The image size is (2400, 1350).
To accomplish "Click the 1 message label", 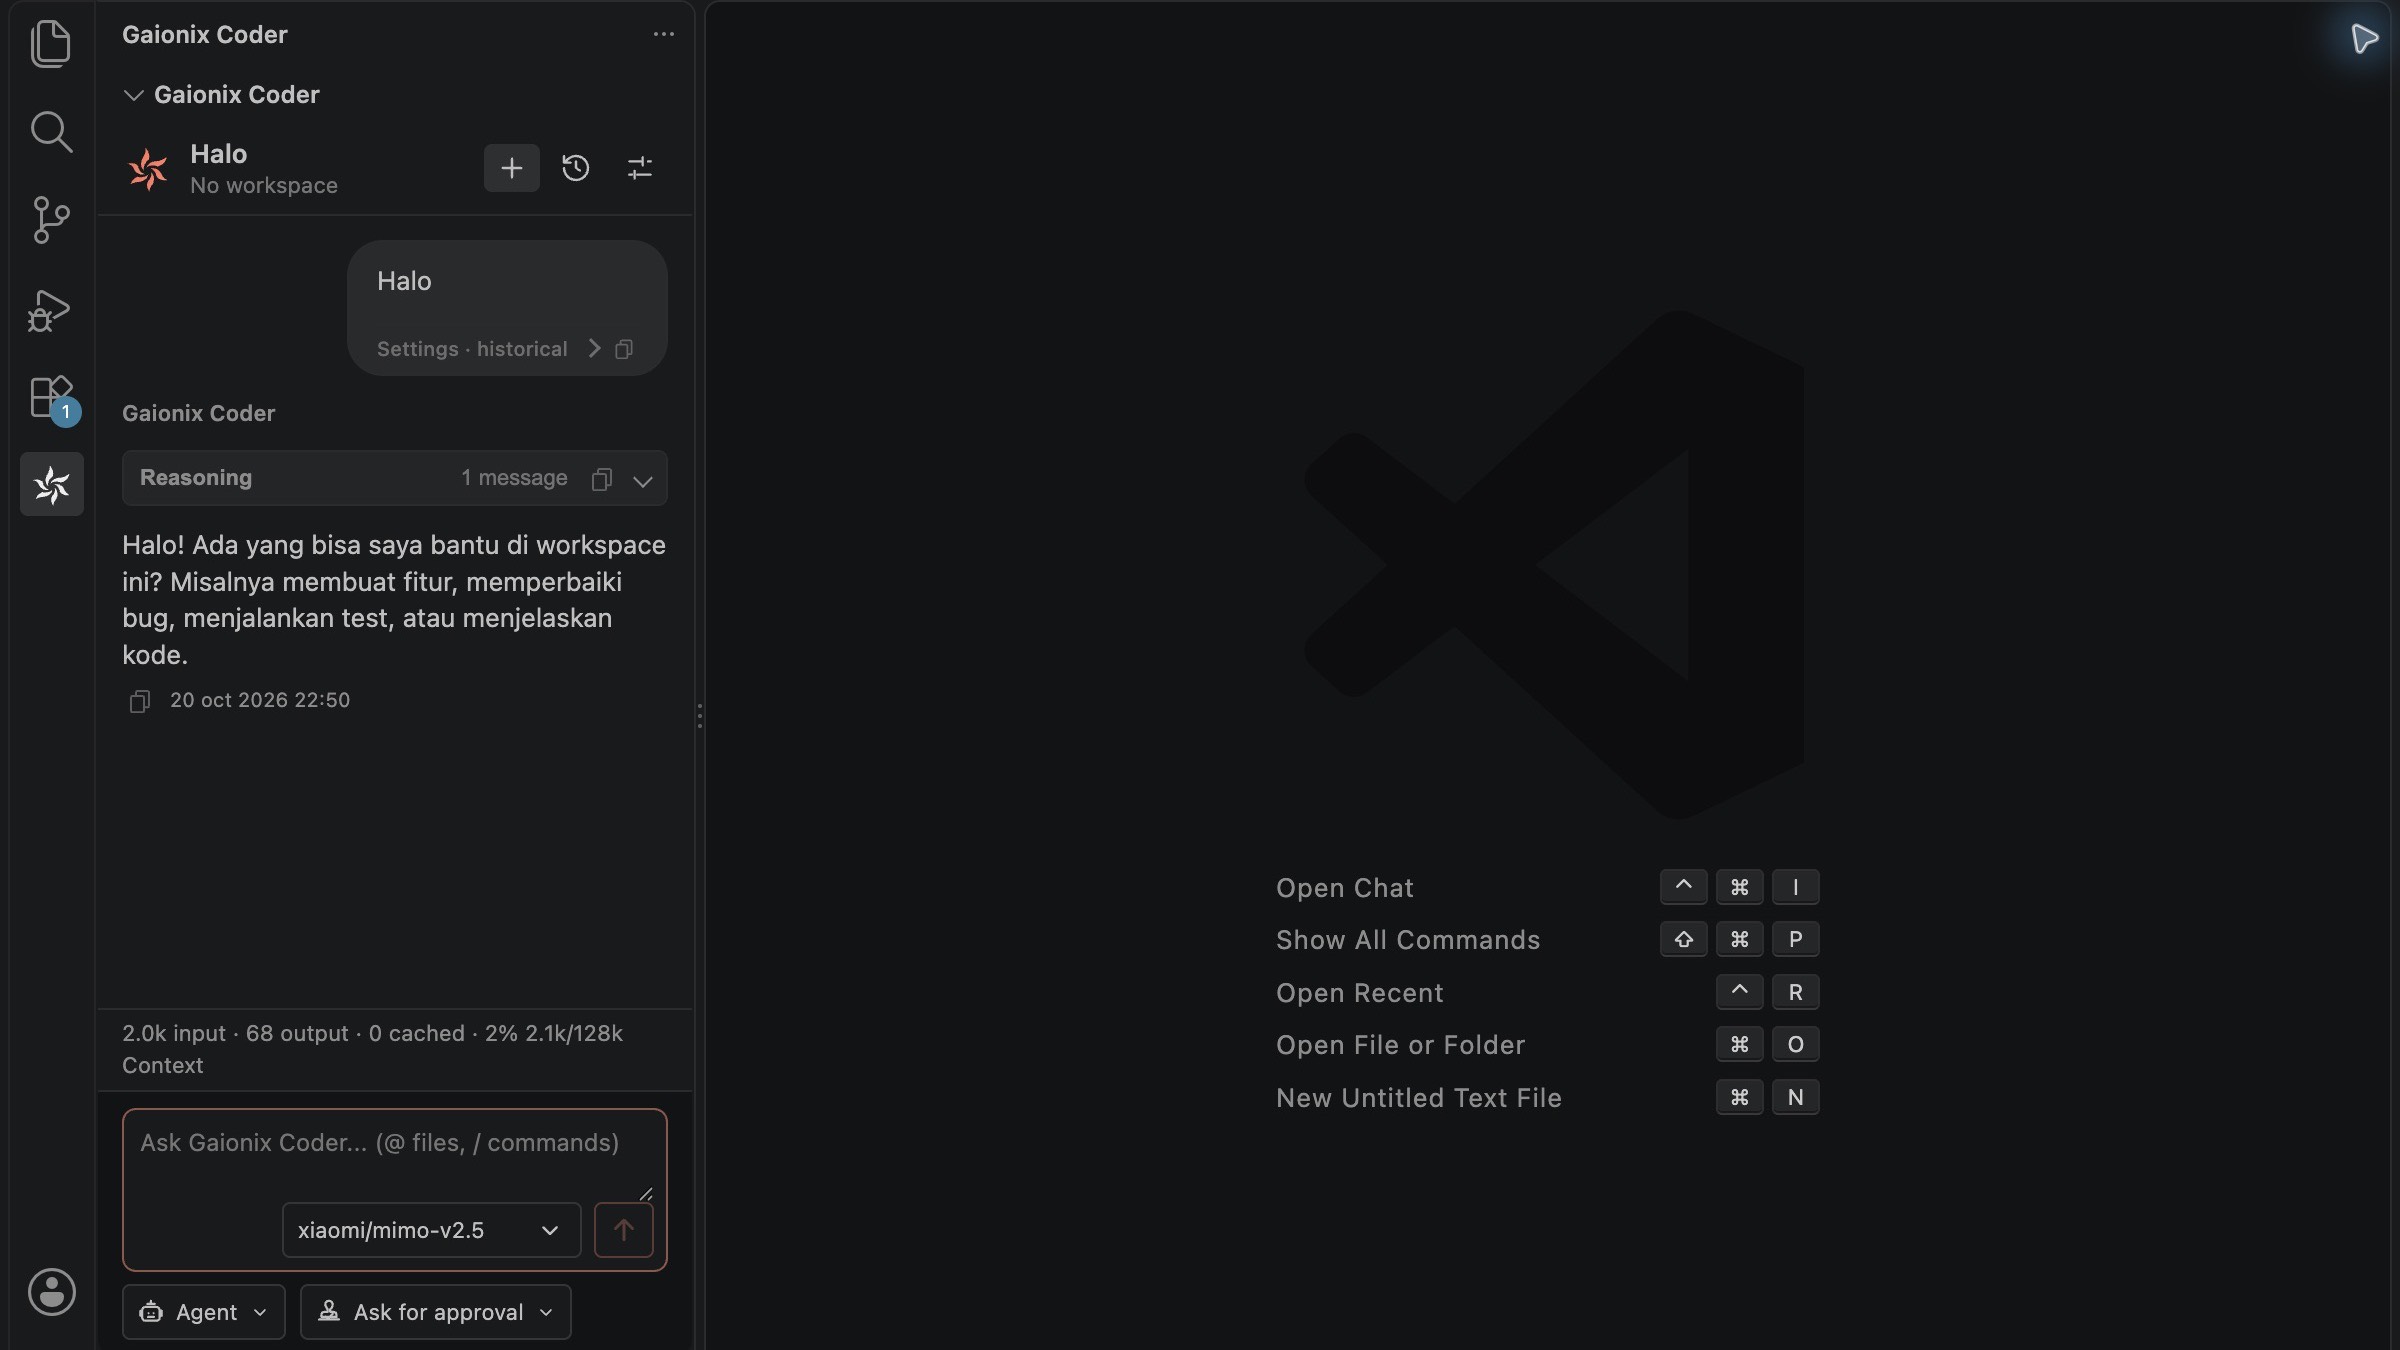I will 514,478.
